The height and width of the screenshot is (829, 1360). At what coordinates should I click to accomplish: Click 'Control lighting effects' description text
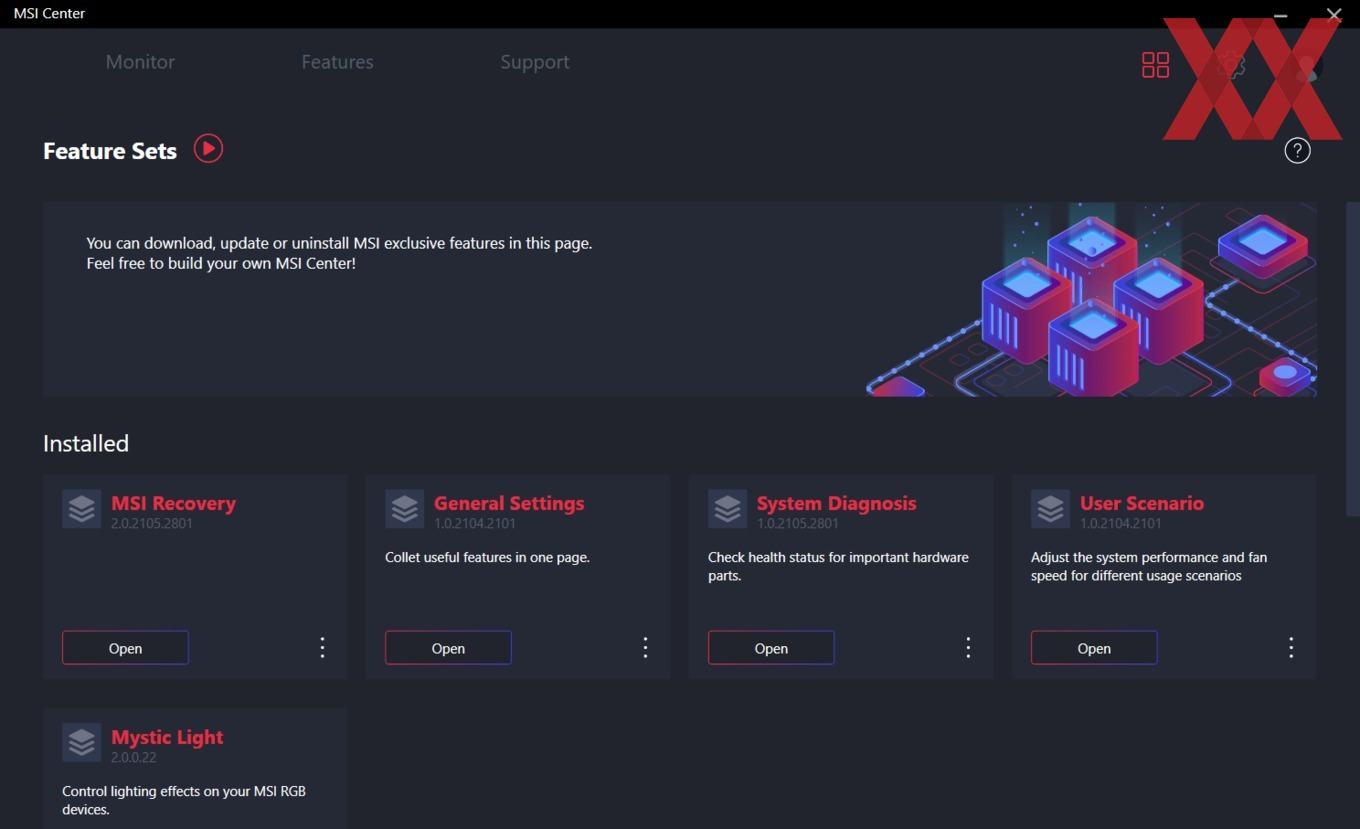[184, 800]
